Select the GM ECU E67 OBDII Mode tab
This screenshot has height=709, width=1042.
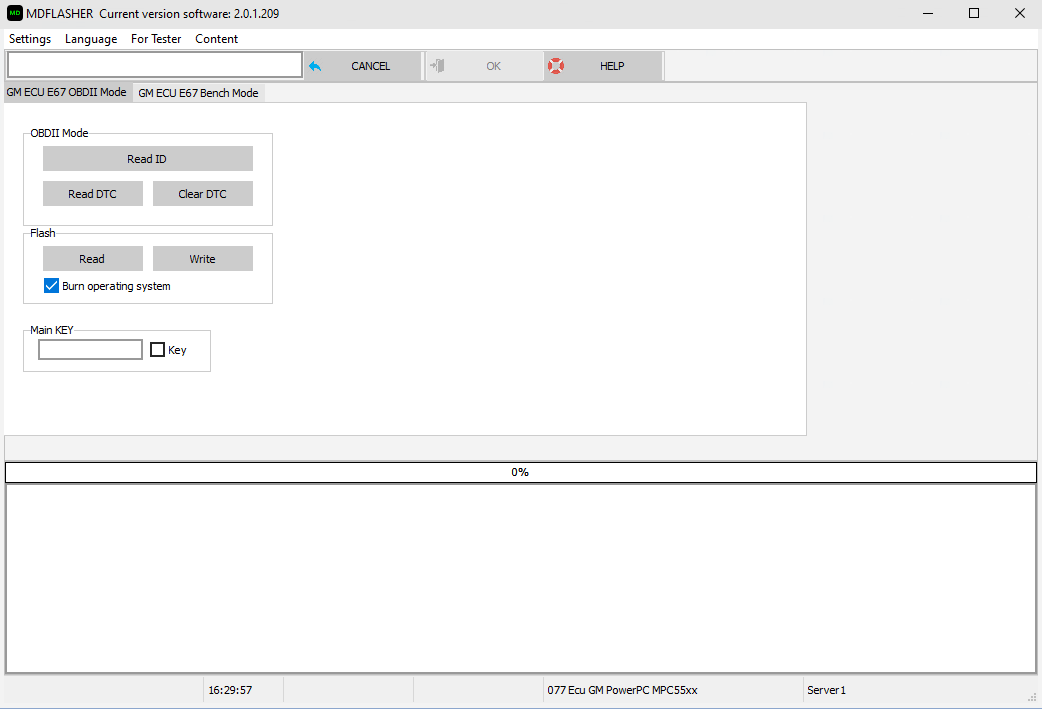pos(66,92)
